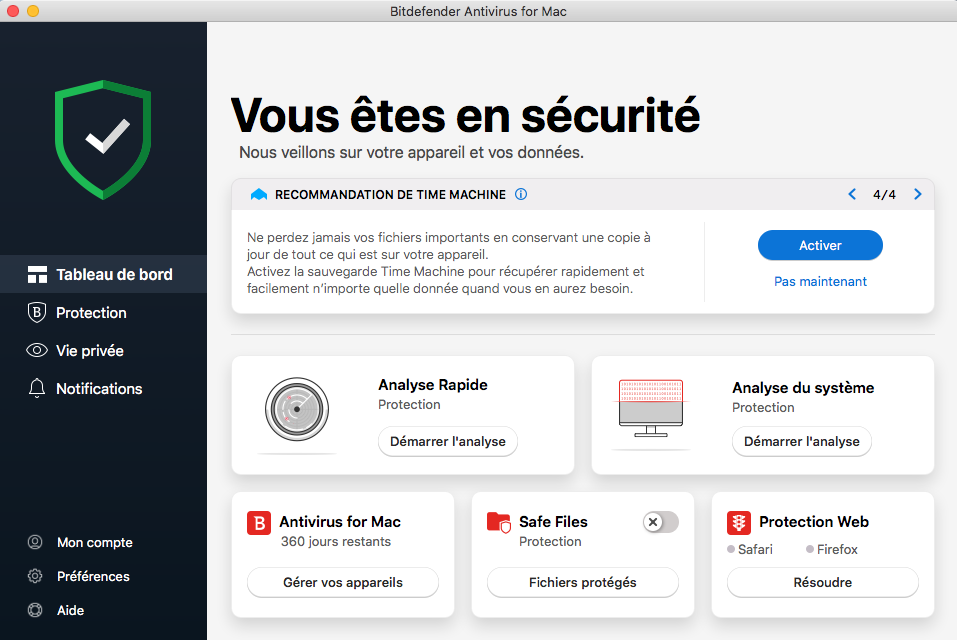Click the 'Vous êtes en sécurité' heading

coord(465,115)
